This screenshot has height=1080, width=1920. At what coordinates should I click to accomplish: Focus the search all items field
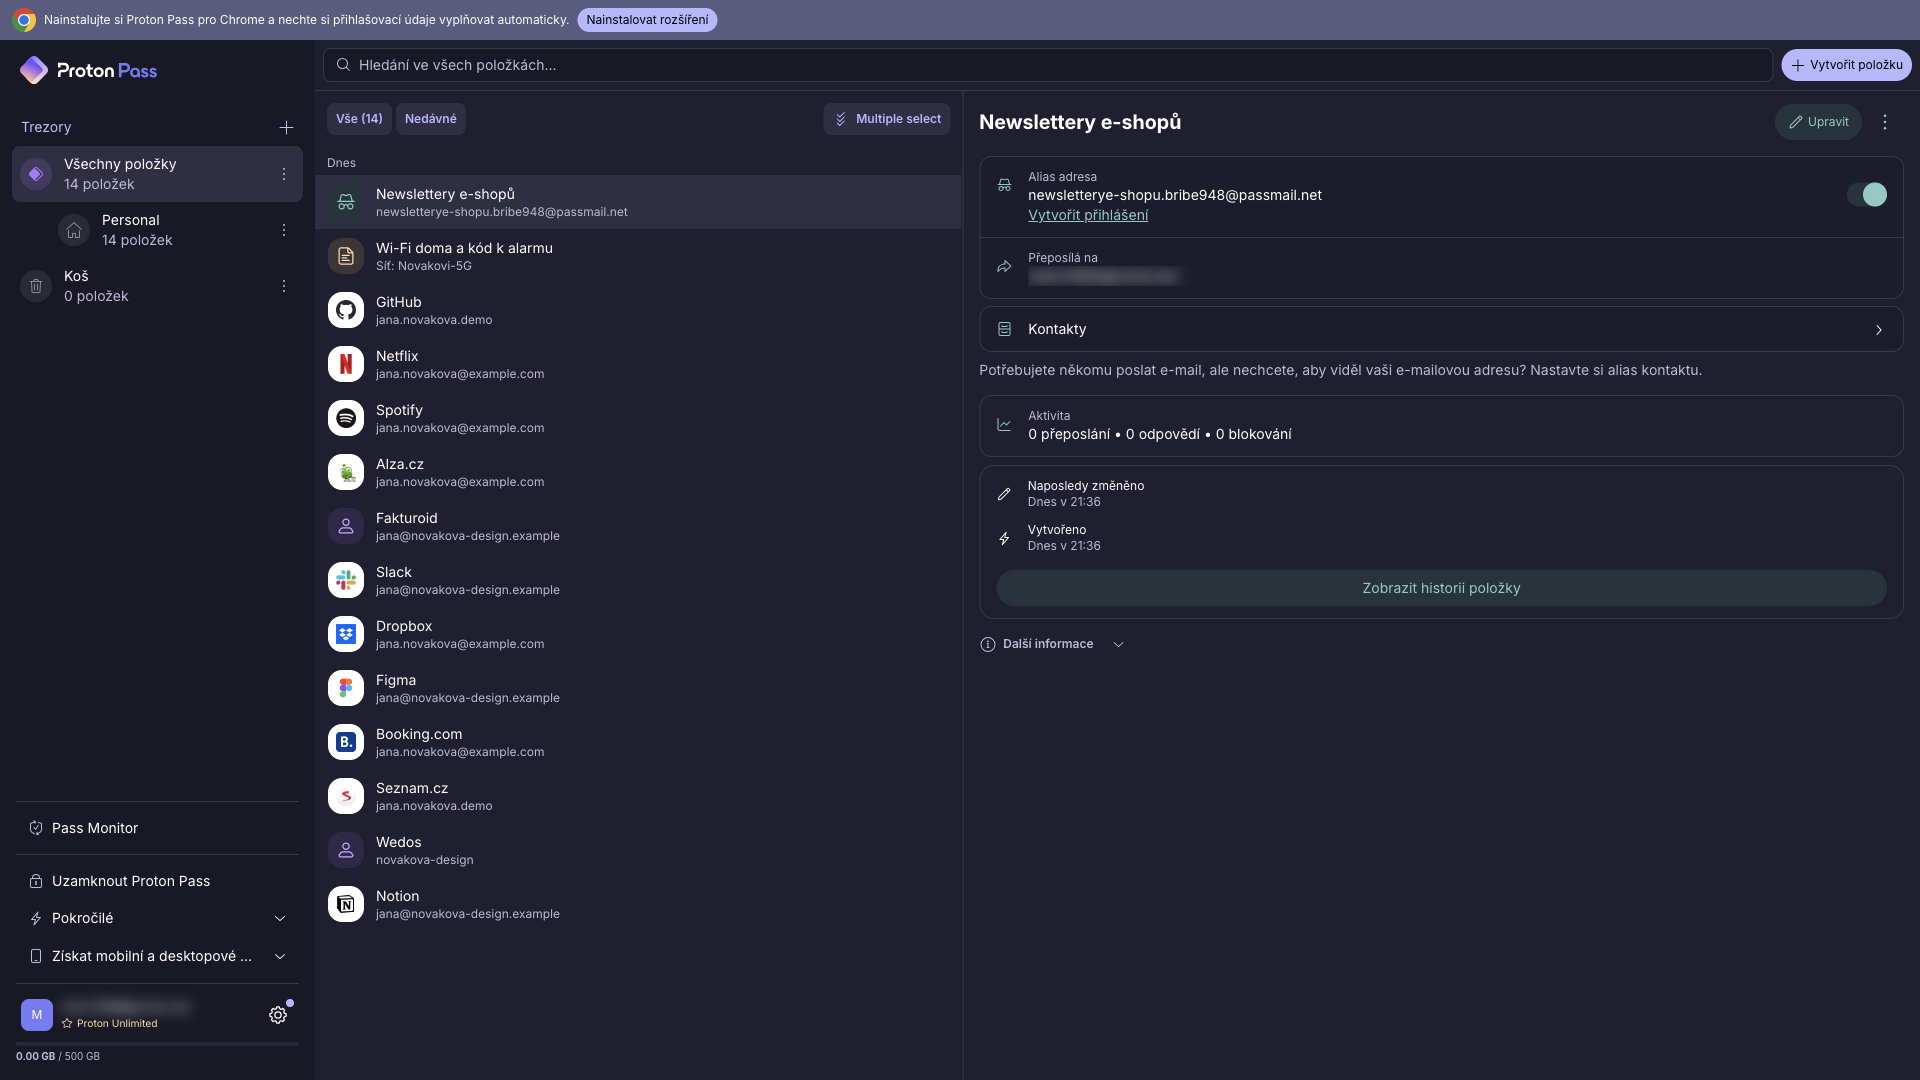(1047, 65)
